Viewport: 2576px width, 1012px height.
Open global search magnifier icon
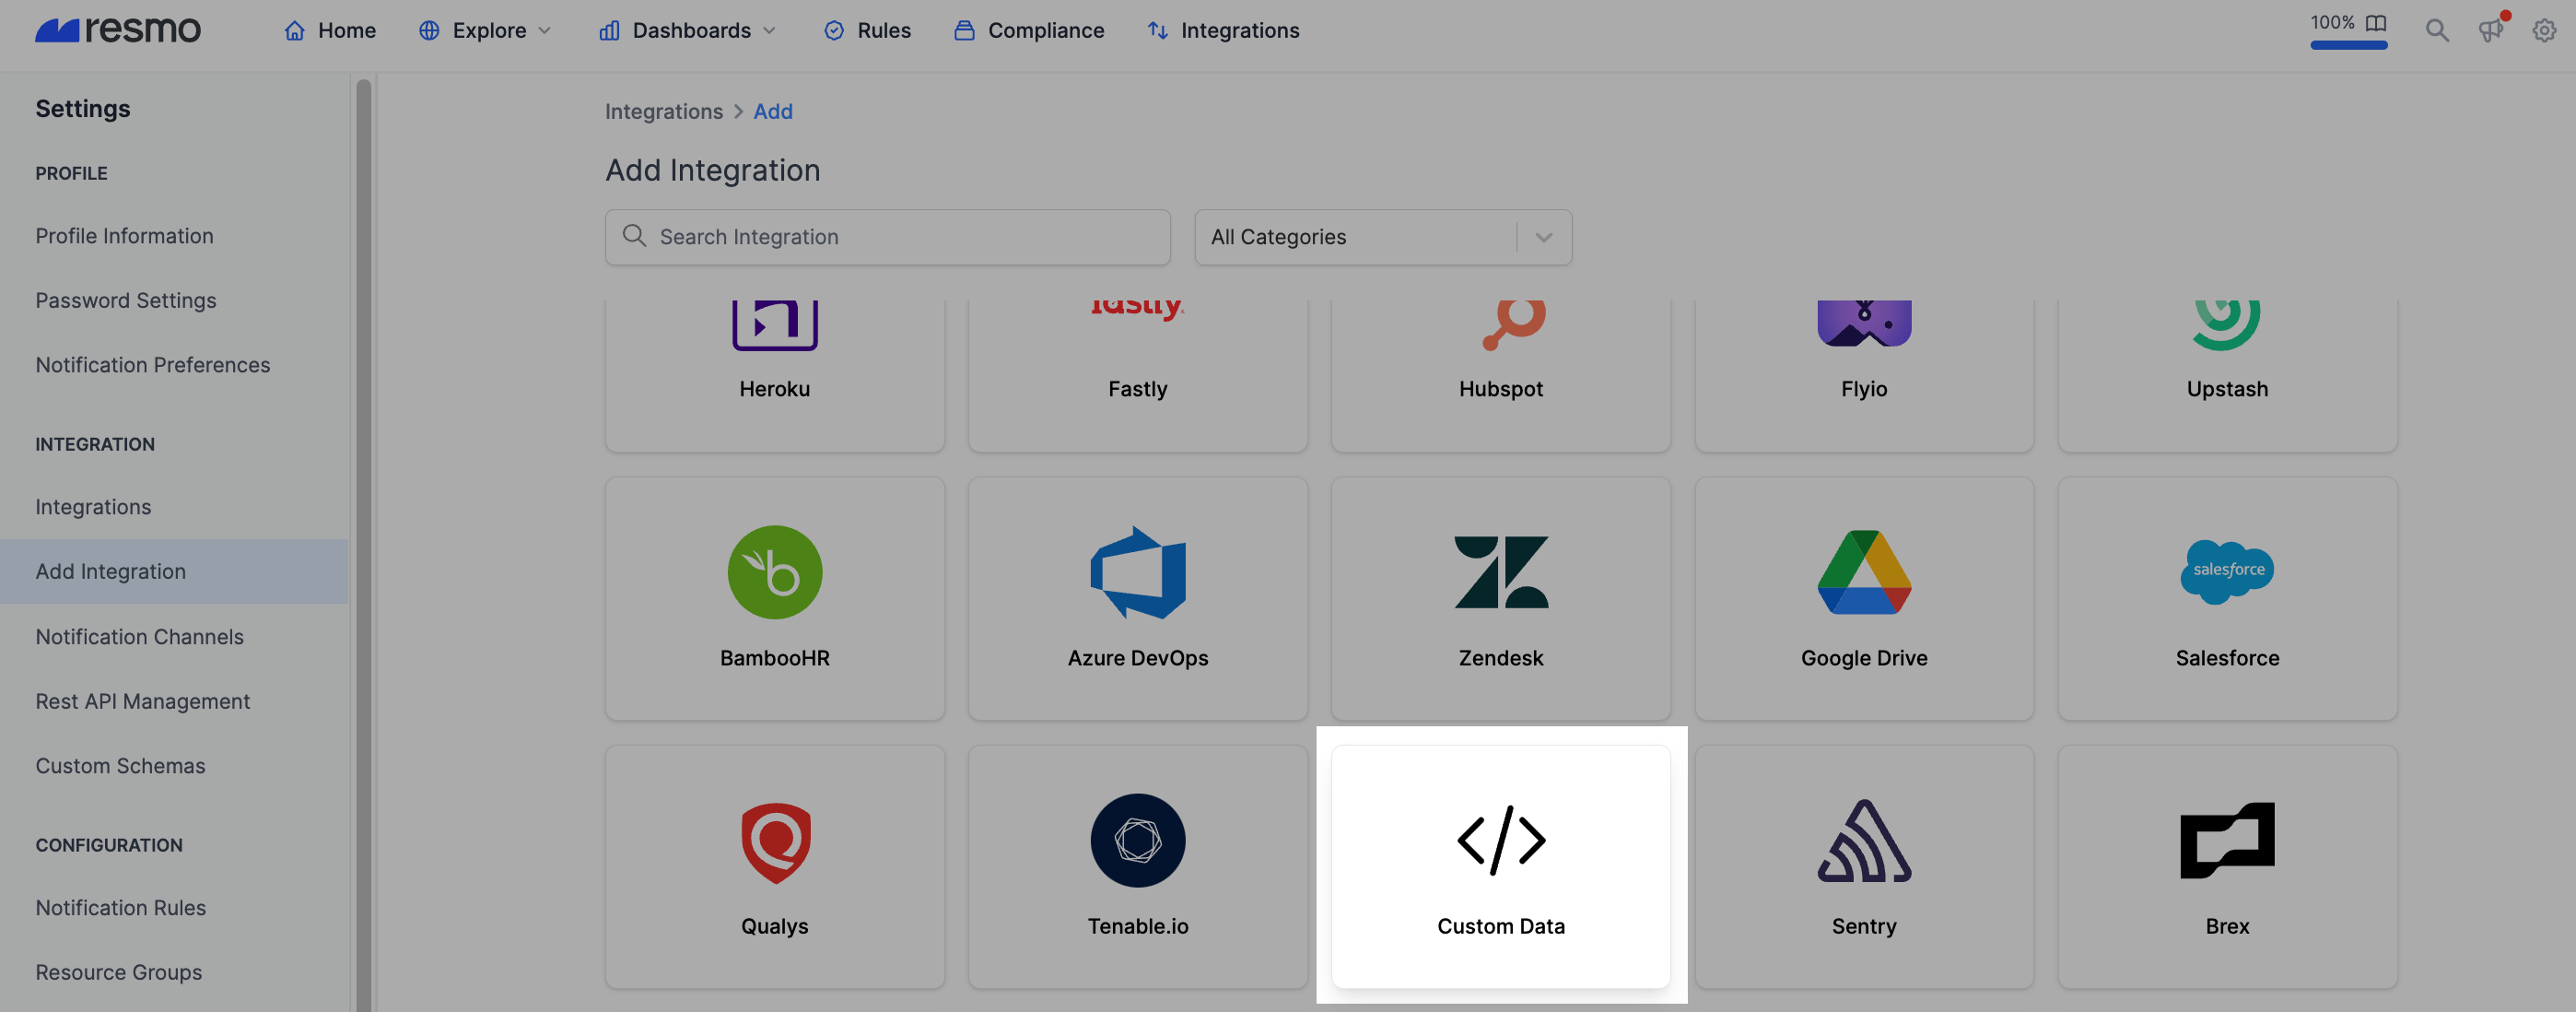click(x=2437, y=30)
